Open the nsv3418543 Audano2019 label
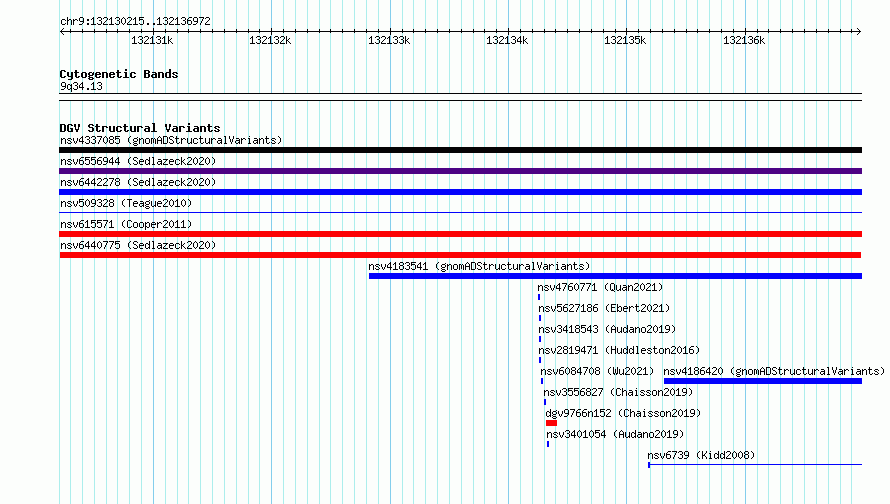Image resolution: width=890 pixels, height=504 pixels. [x=607, y=329]
